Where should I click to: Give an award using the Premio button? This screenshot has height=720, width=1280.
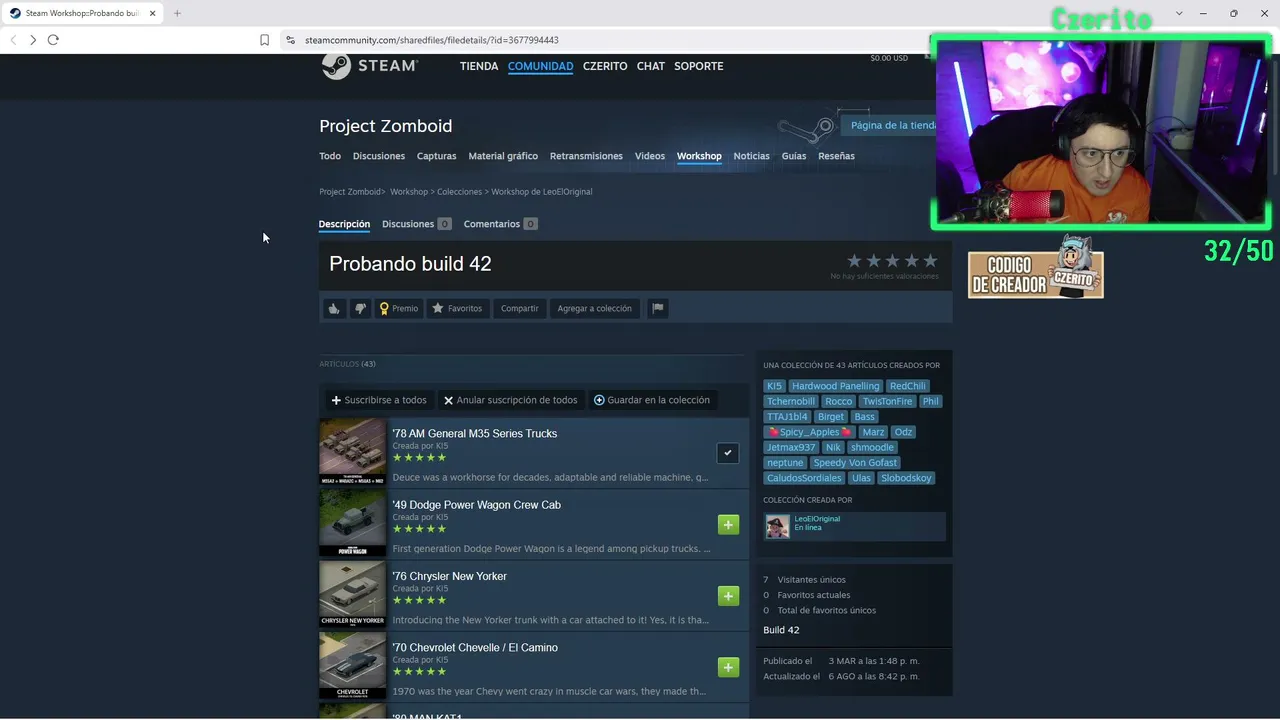pyautogui.click(x=398, y=308)
